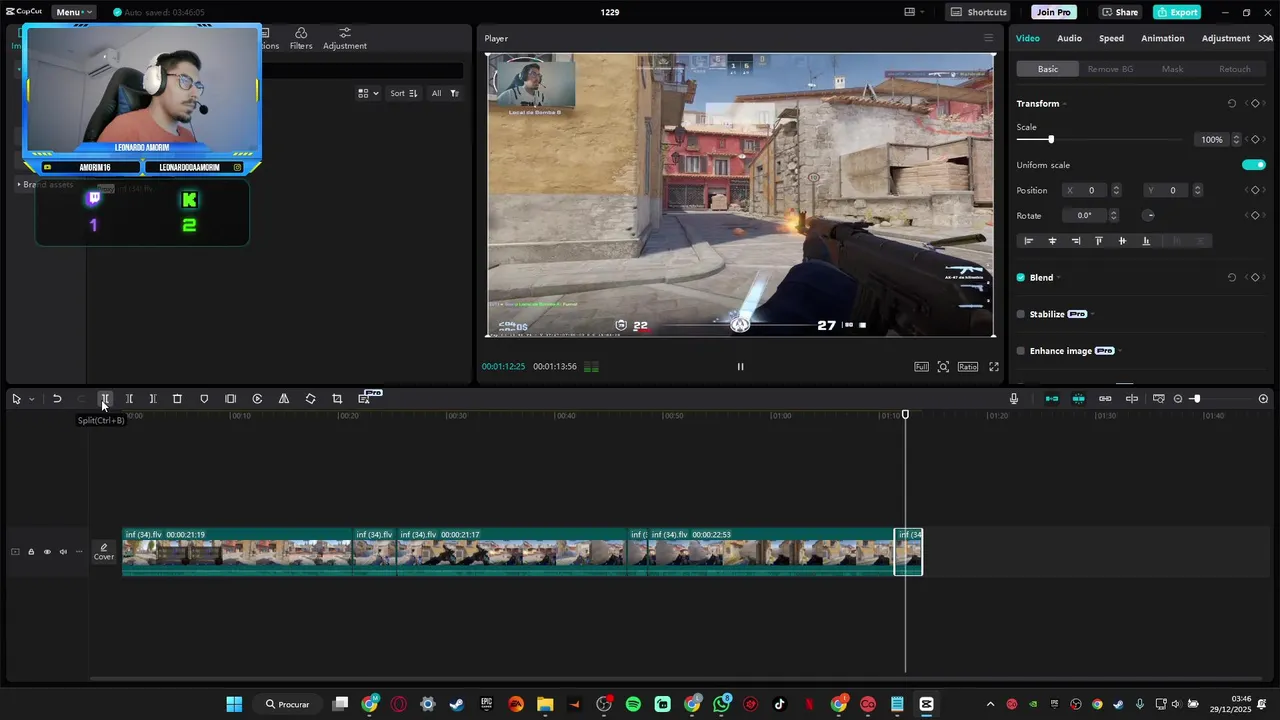Open the Filters panel icon

coord(301,39)
